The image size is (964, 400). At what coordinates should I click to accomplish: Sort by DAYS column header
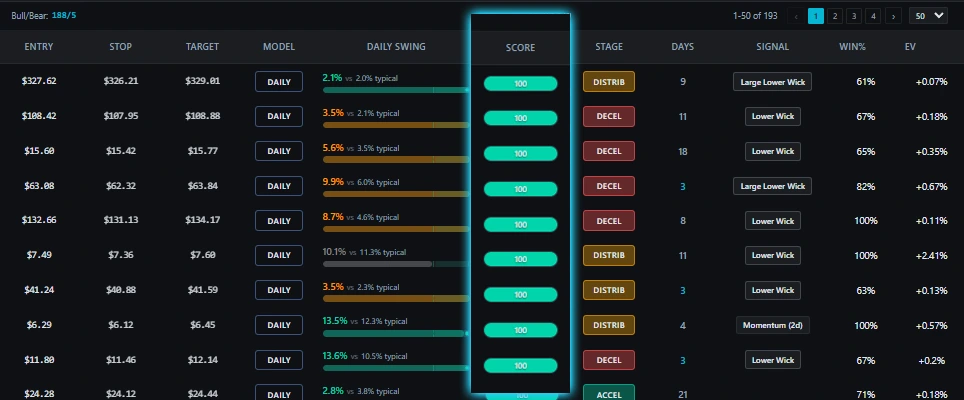(x=682, y=47)
